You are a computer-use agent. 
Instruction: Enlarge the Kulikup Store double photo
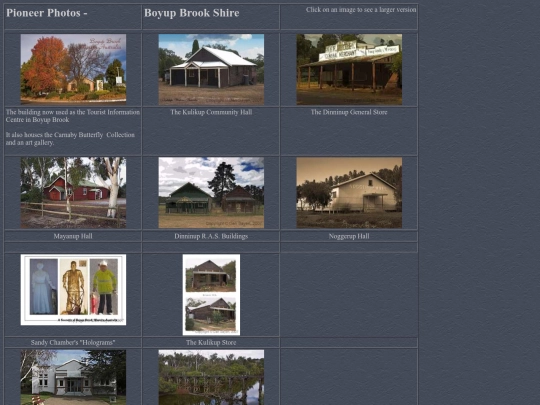pos(211,295)
